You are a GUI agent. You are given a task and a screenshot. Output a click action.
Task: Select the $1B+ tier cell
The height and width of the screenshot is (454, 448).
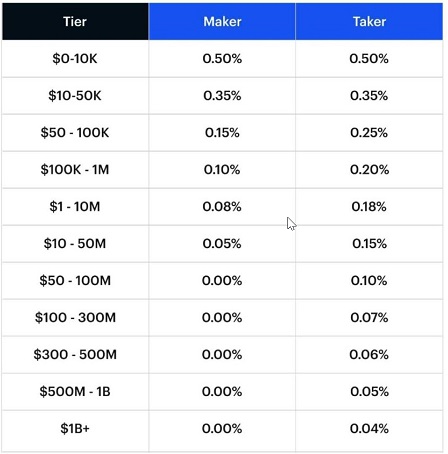(75, 429)
